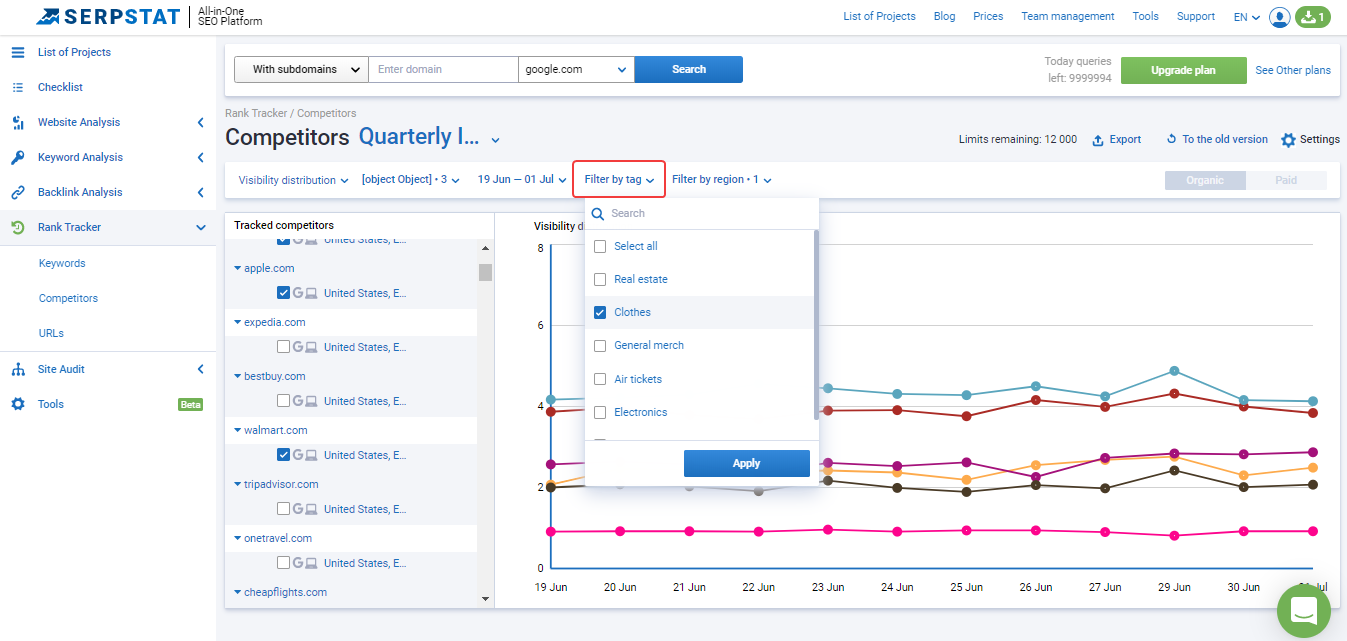1347x641 pixels.
Task: Click the desktop icon in onetravel.com row
Action: pyautogui.click(x=311, y=563)
